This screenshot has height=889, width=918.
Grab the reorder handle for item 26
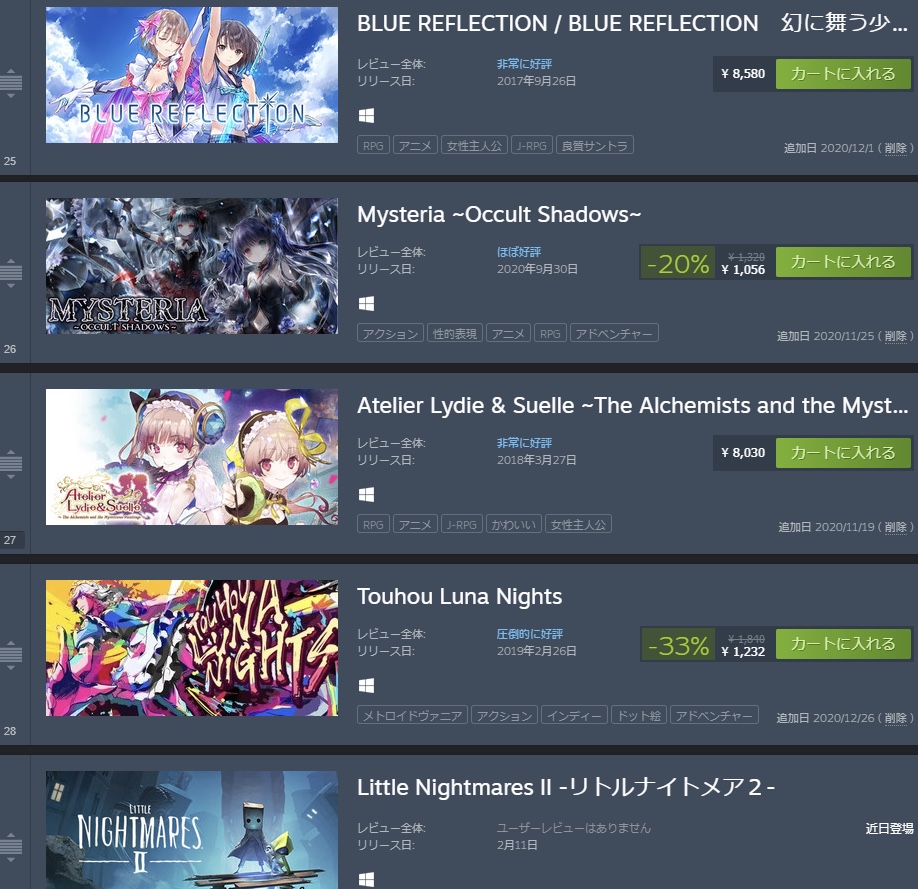click(11, 273)
